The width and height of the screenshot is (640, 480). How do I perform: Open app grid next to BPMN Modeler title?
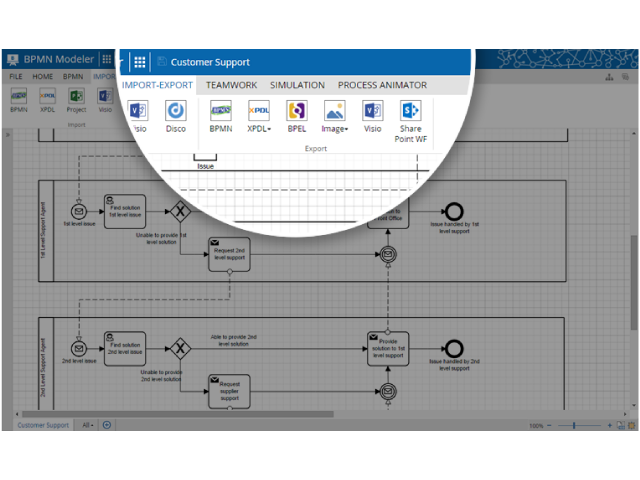[x=107, y=59]
